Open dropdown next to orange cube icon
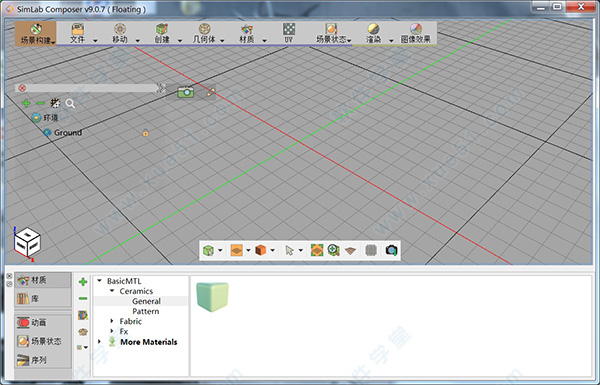The width and height of the screenshot is (600, 385). click(x=272, y=251)
